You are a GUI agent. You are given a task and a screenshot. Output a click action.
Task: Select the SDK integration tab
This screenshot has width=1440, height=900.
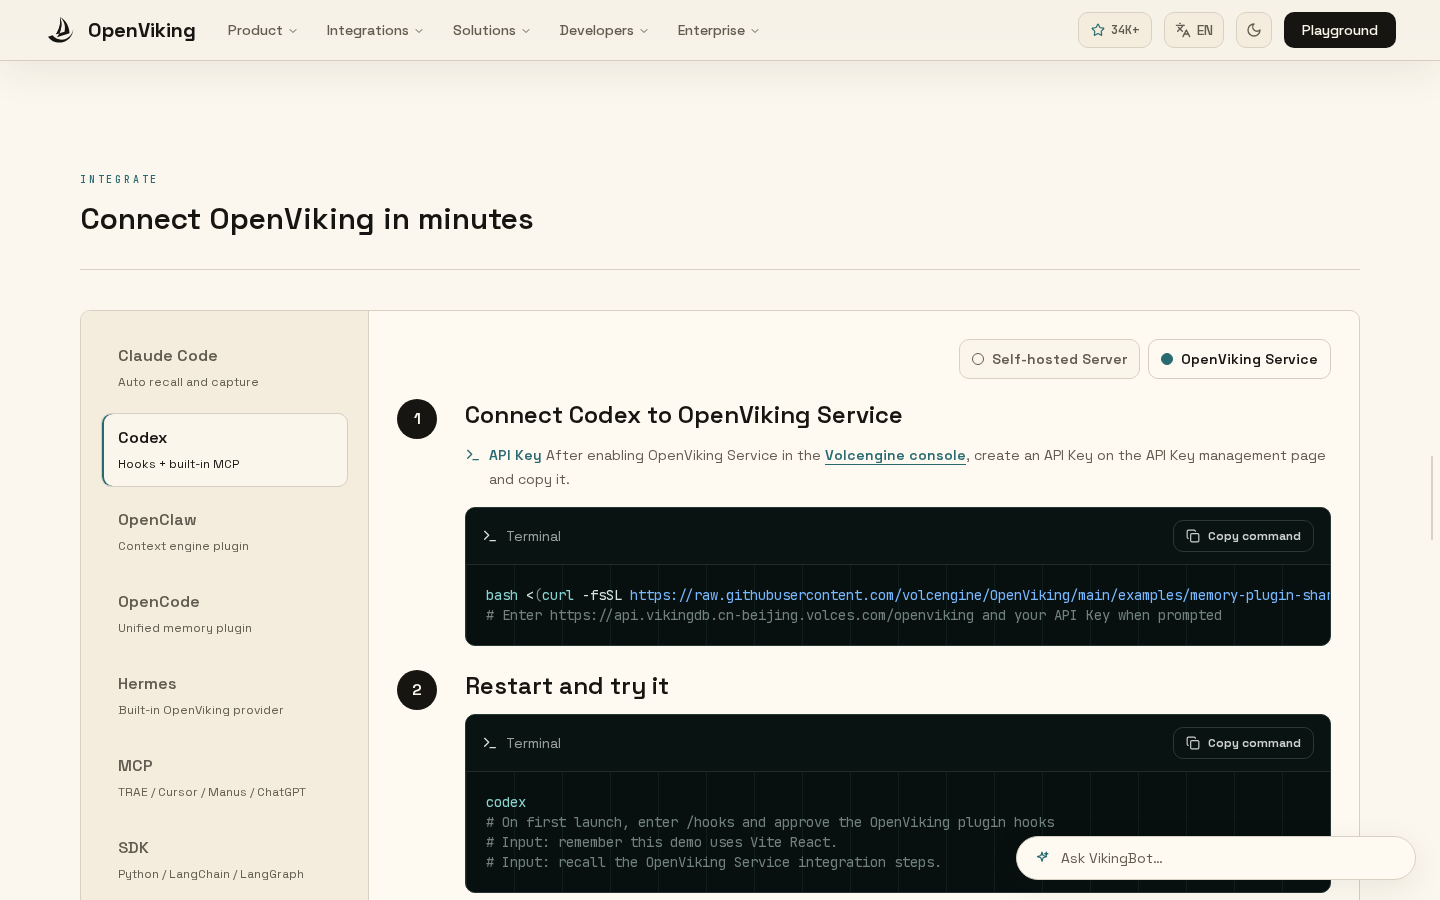click(225, 860)
